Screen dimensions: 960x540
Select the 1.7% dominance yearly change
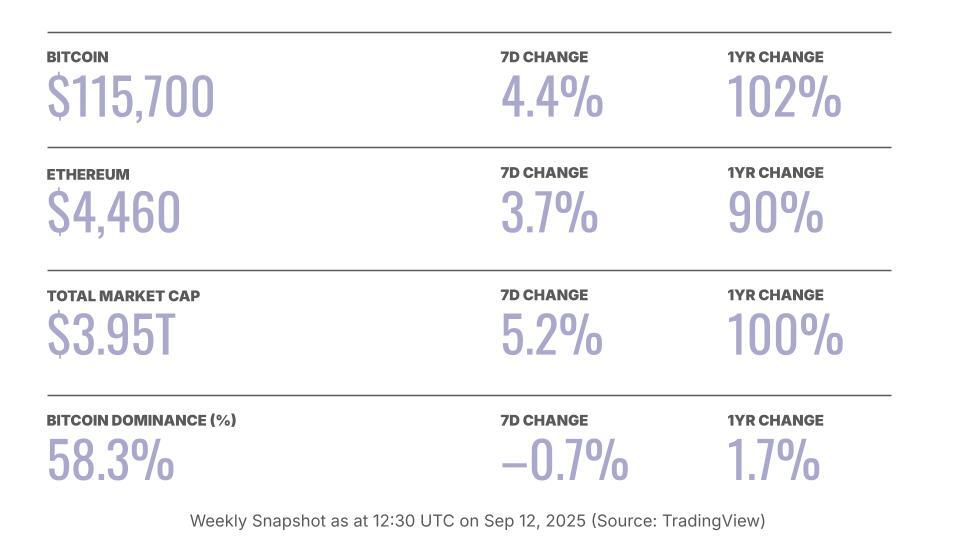[773, 460]
